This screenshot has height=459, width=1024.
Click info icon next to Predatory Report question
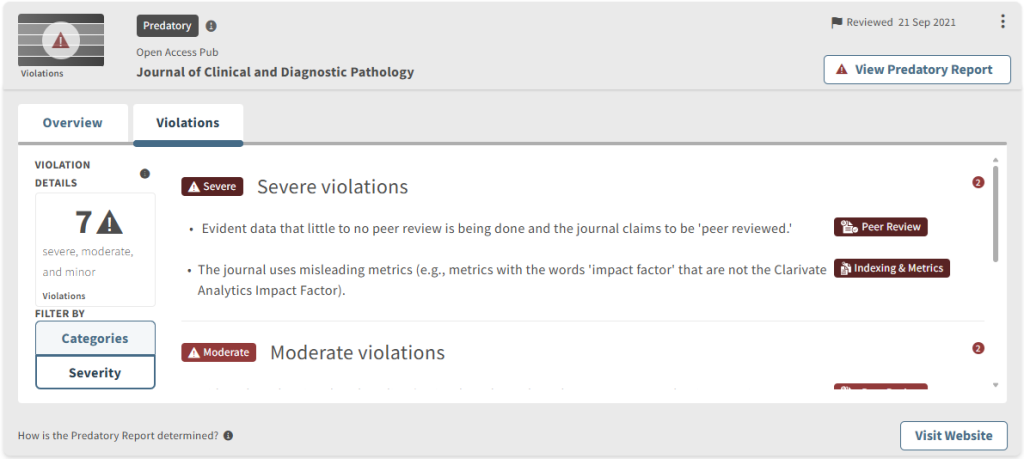point(228,435)
